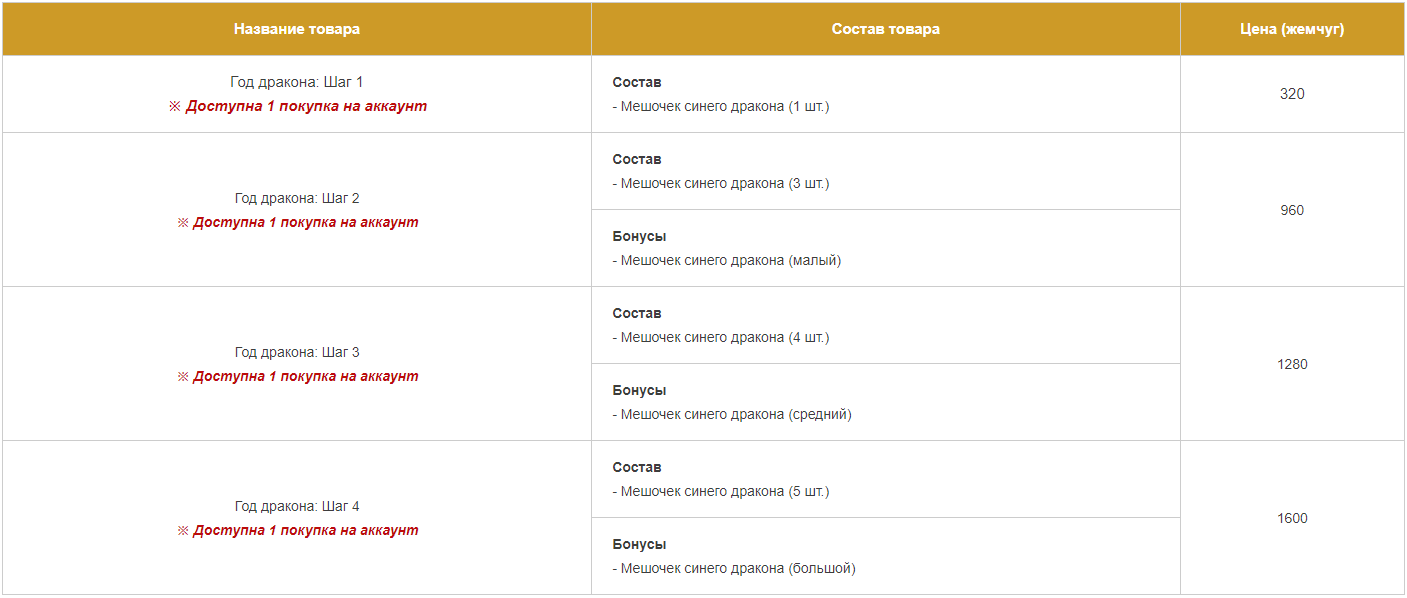Screen dimensions: 1407x598
Task: Click 'Мешочек синего дракона (большой)' bonus item
Action: click(734, 568)
